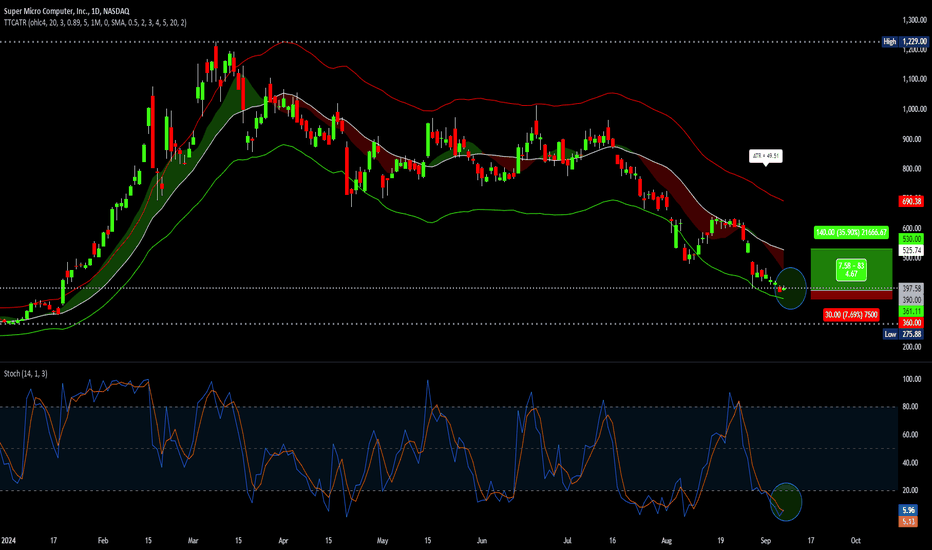The width and height of the screenshot is (932, 550).
Task: Click the Low 275.88 price label
Action: point(903,334)
